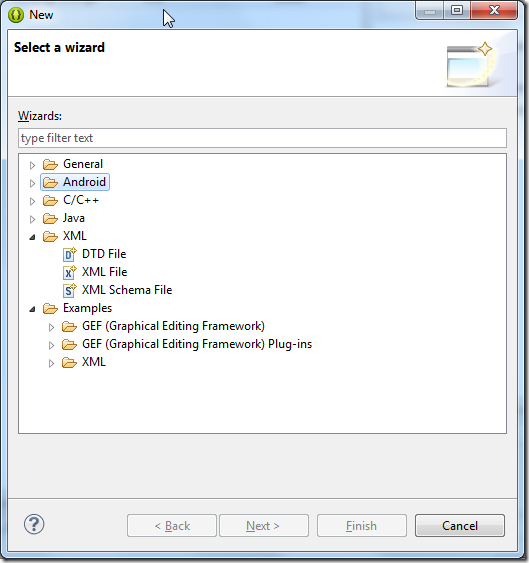This screenshot has height=563, width=529.
Task: Select the Examples tree item label
Action: coord(87,308)
